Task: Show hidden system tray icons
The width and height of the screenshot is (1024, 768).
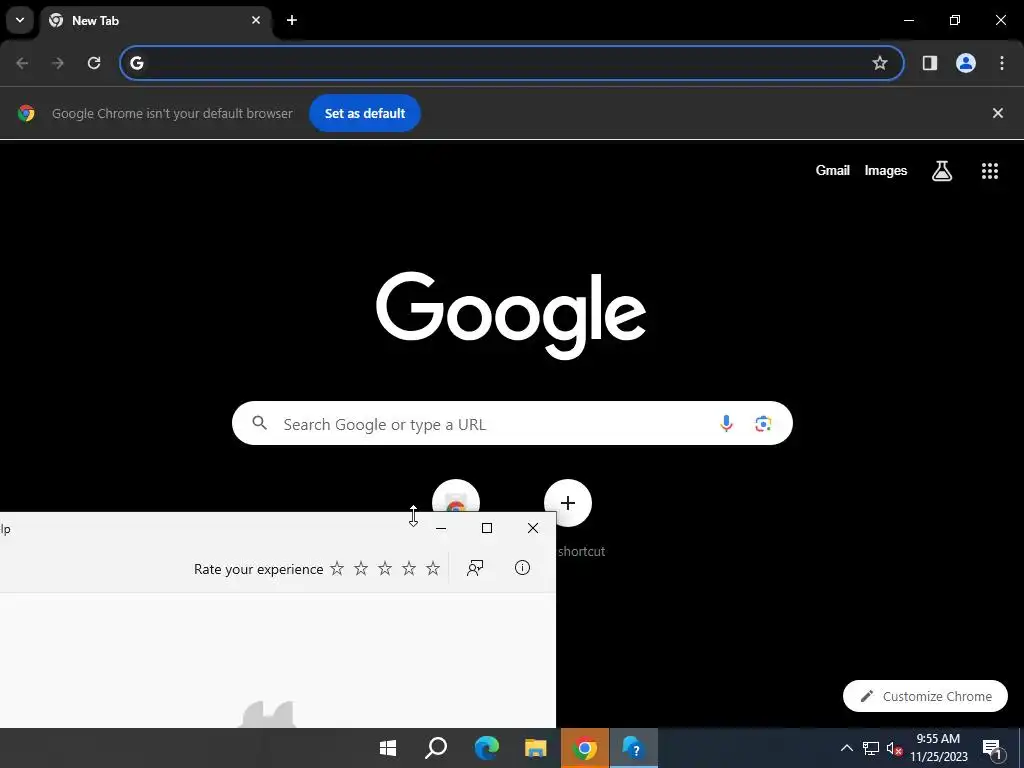Action: [x=846, y=748]
